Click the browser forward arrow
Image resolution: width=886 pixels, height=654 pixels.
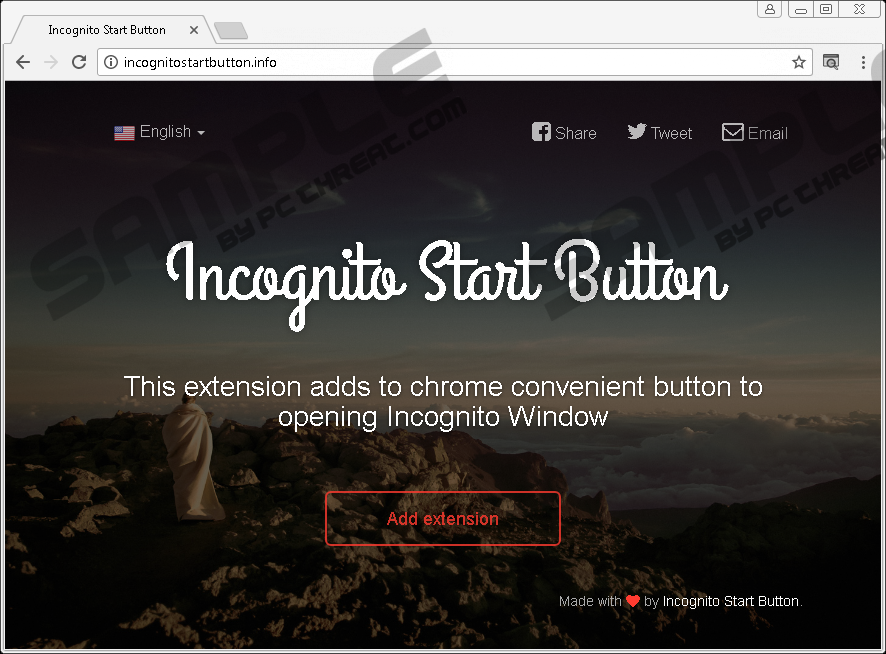pyautogui.click(x=51, y=62)
